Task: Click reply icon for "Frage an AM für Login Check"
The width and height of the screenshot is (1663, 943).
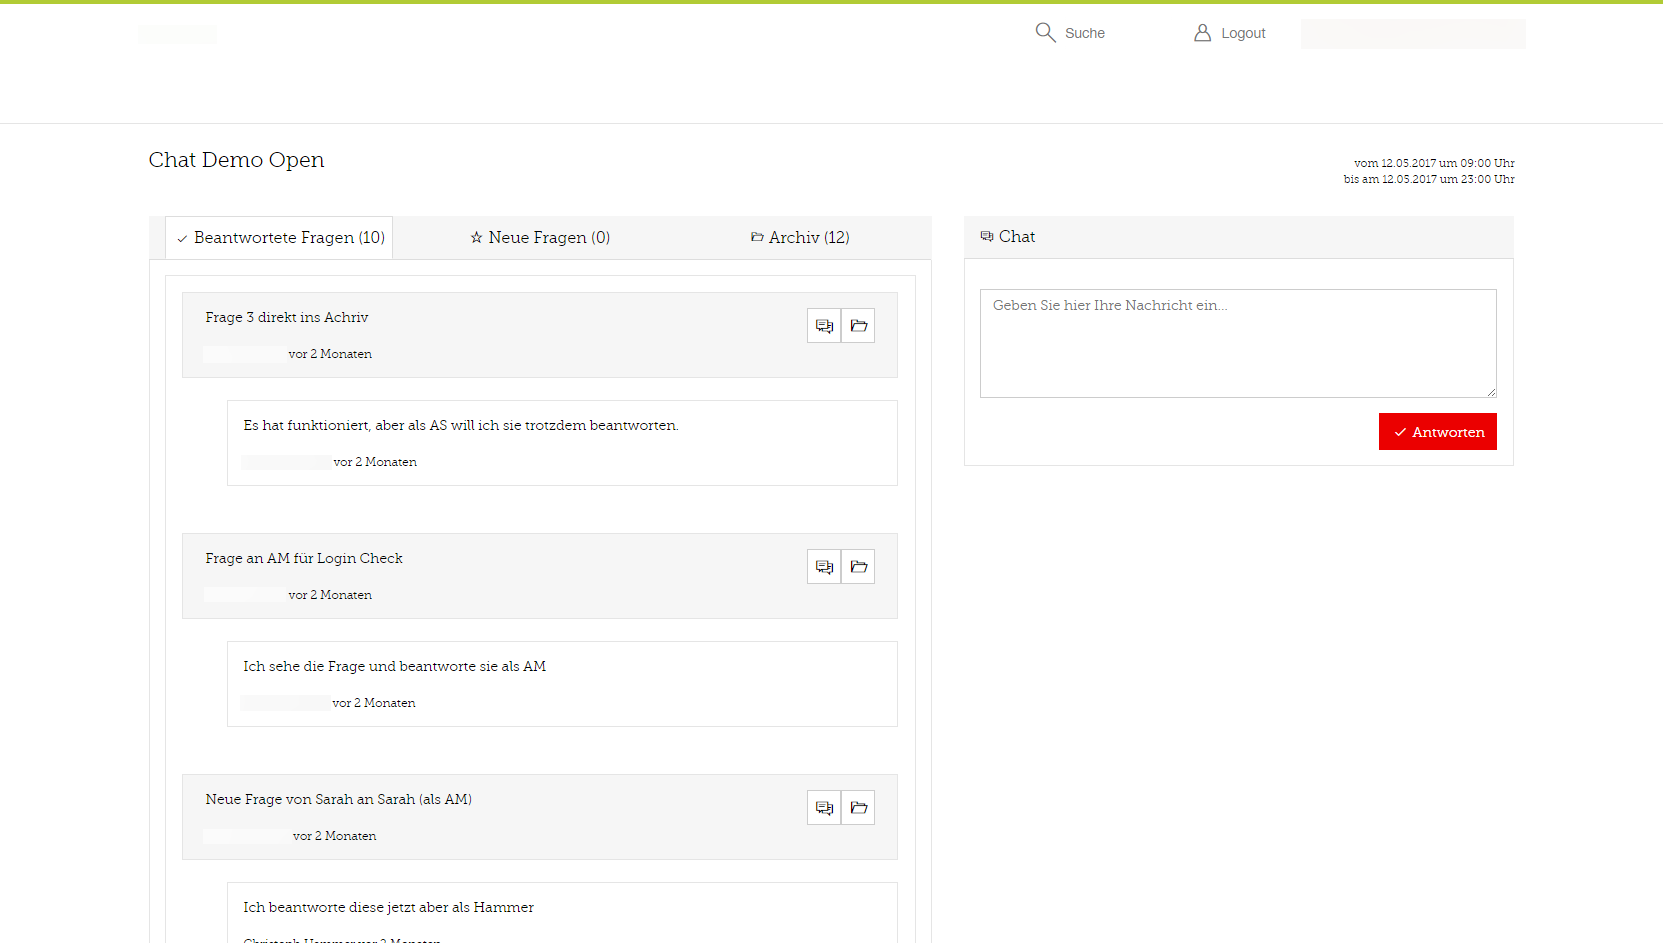Action: tap(824, 567)
